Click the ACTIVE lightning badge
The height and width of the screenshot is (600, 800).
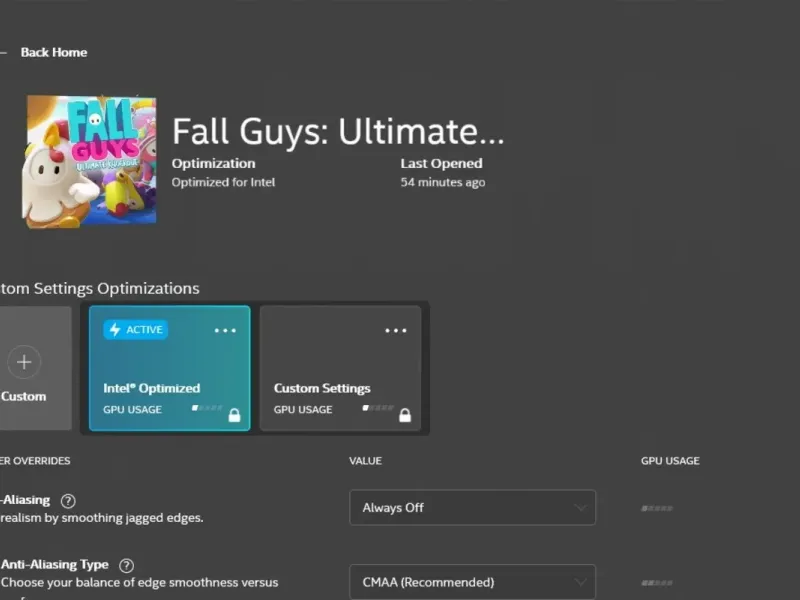136,330
